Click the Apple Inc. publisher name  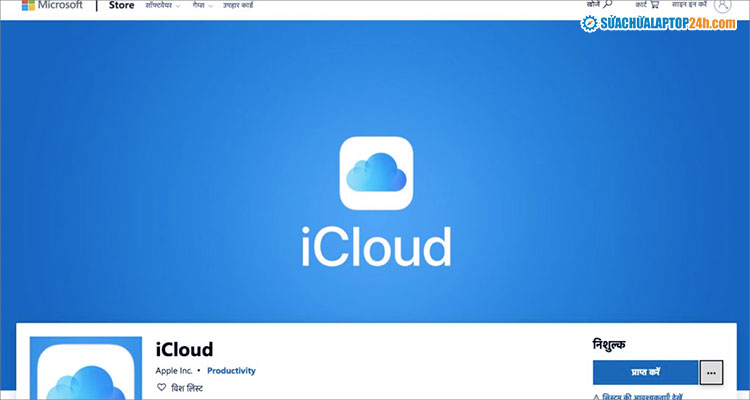pos(174,370)
